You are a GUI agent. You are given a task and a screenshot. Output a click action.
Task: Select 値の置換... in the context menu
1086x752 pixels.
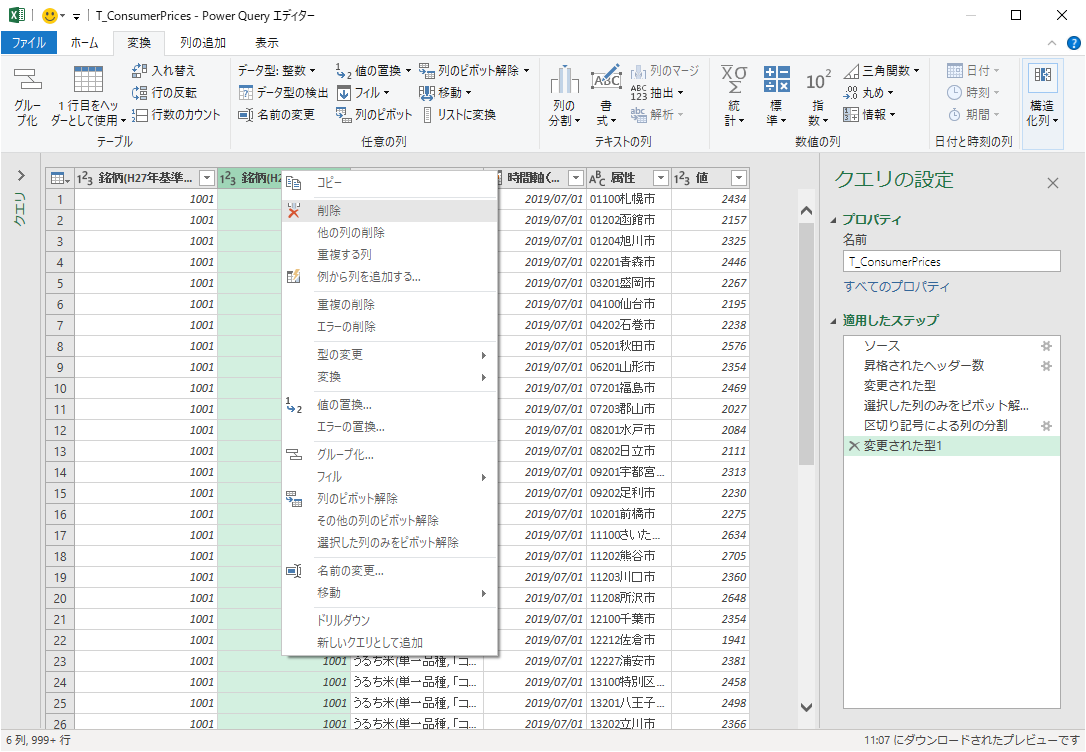click(x=344, y=405)
